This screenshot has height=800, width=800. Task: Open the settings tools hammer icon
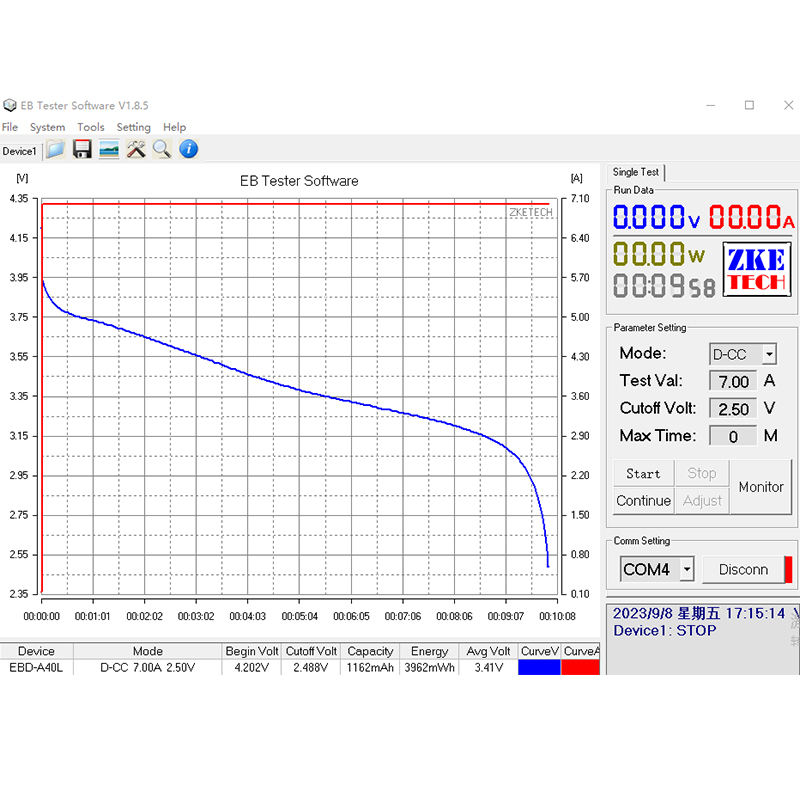pos(136,149)
